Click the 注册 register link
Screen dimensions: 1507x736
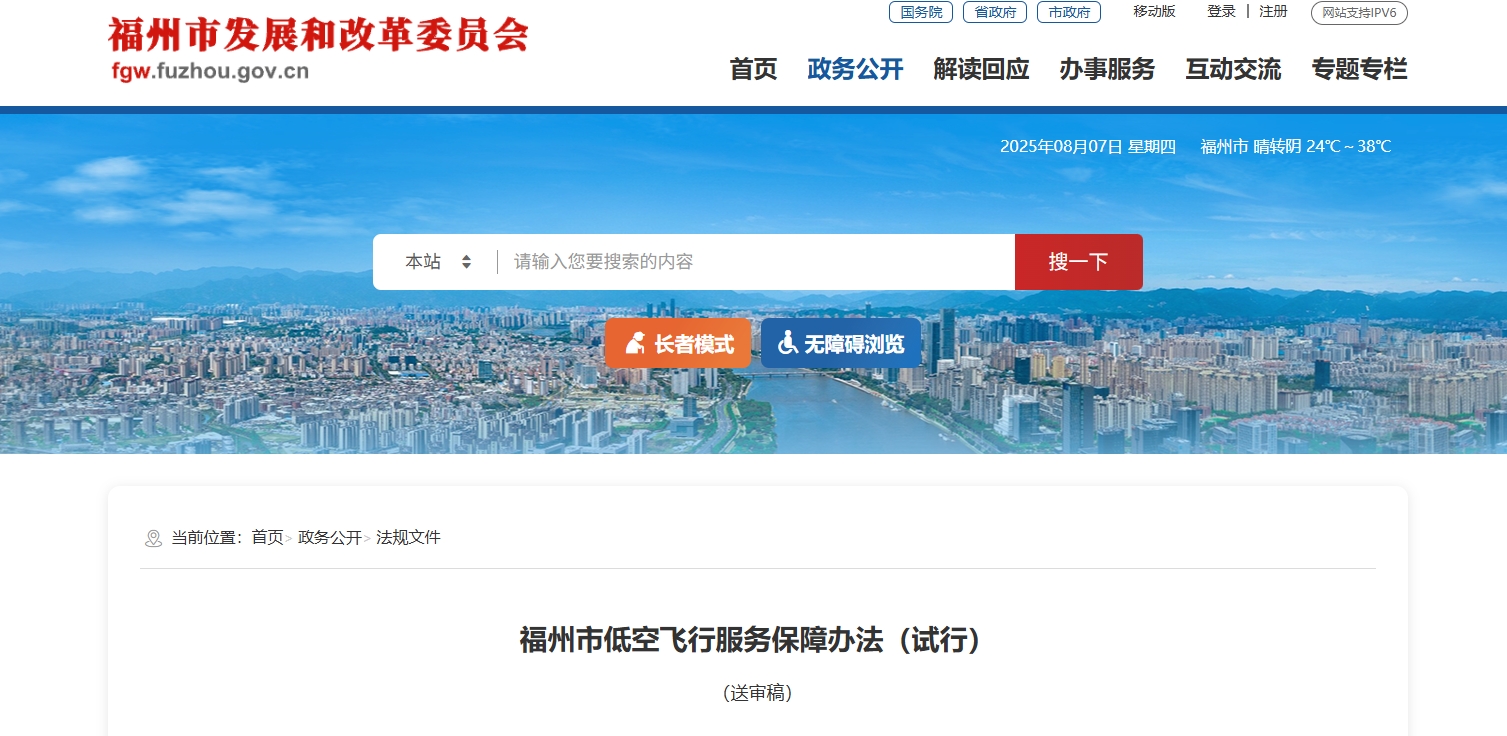(1273, 12)
